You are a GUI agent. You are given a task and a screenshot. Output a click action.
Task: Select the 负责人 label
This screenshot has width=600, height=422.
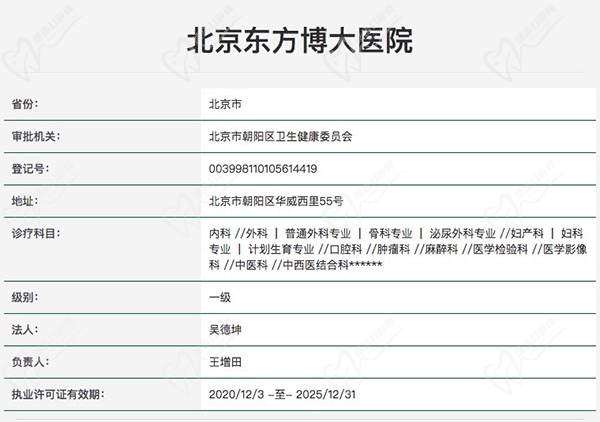click(30, 362)
